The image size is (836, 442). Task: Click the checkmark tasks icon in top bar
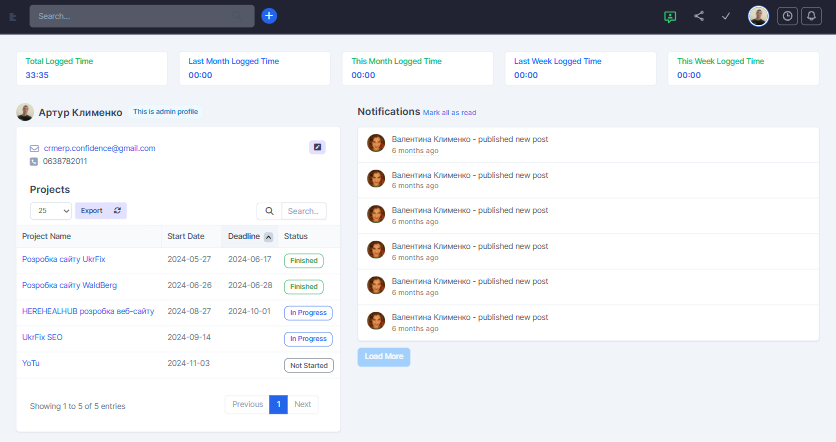(x=727, y=16)
